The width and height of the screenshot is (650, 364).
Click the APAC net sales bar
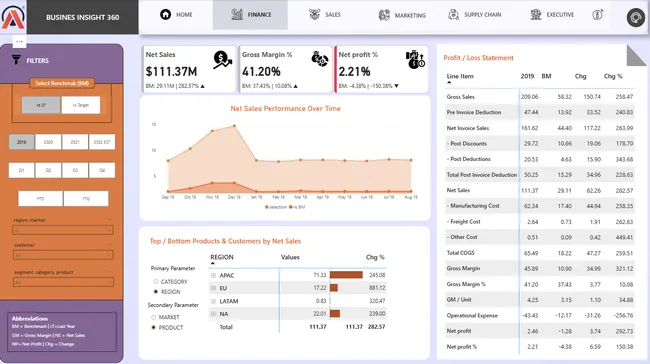click(346, 275)
